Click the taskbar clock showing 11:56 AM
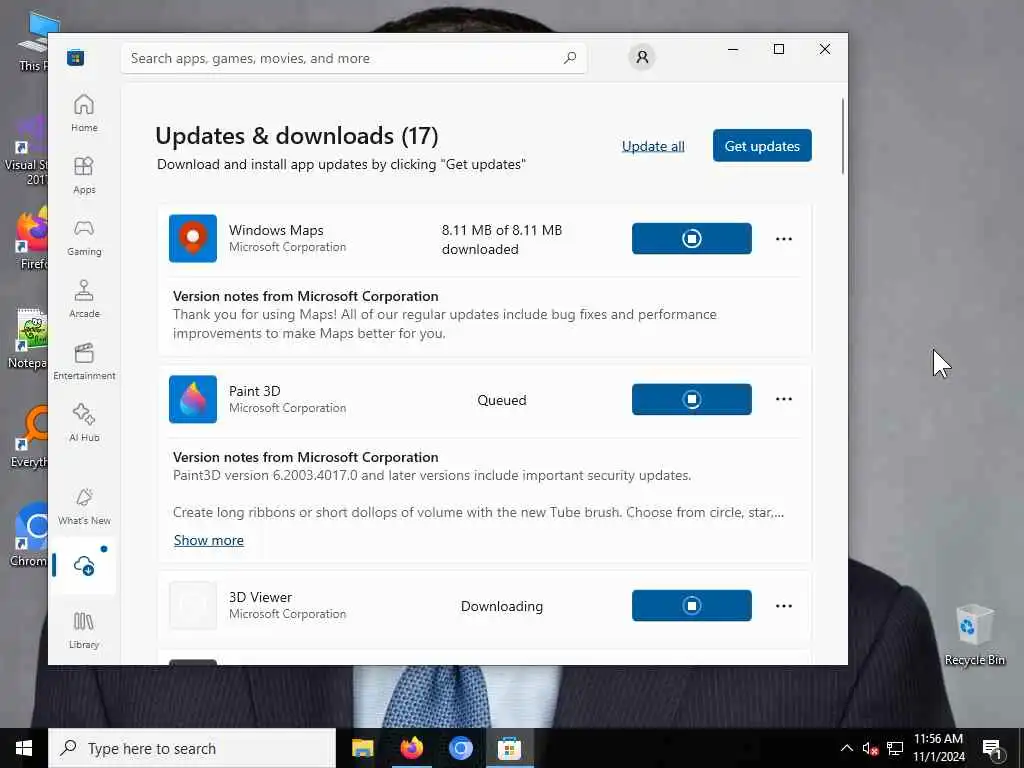 (x=938, y=748)
